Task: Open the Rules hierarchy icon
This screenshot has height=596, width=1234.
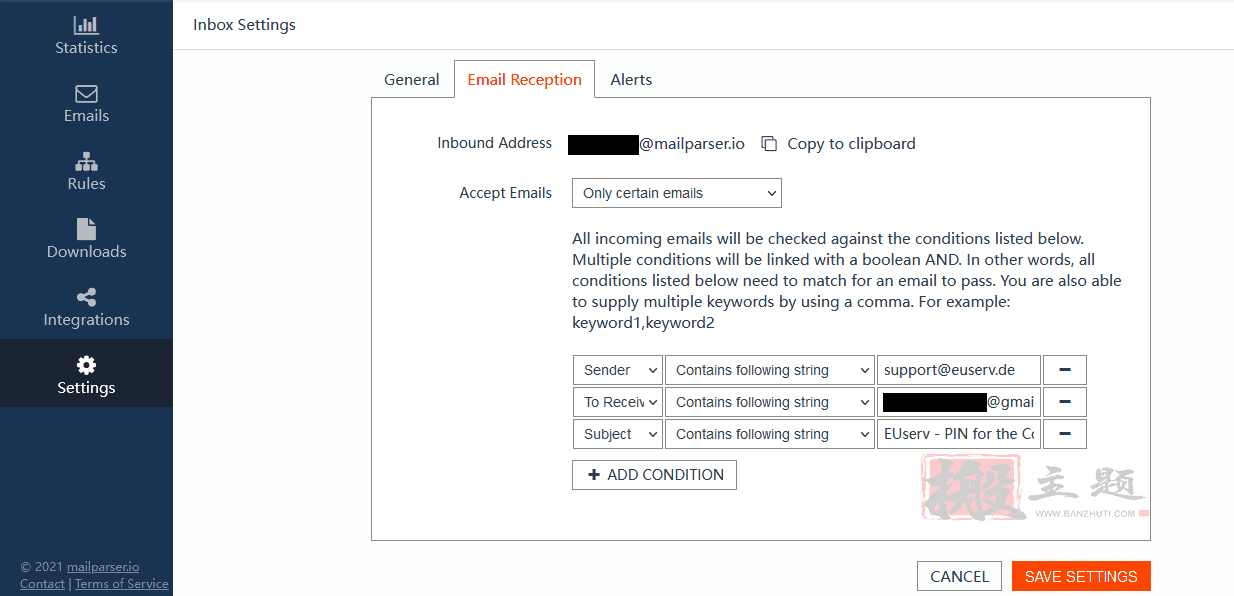Action: (x=86, y=162)
